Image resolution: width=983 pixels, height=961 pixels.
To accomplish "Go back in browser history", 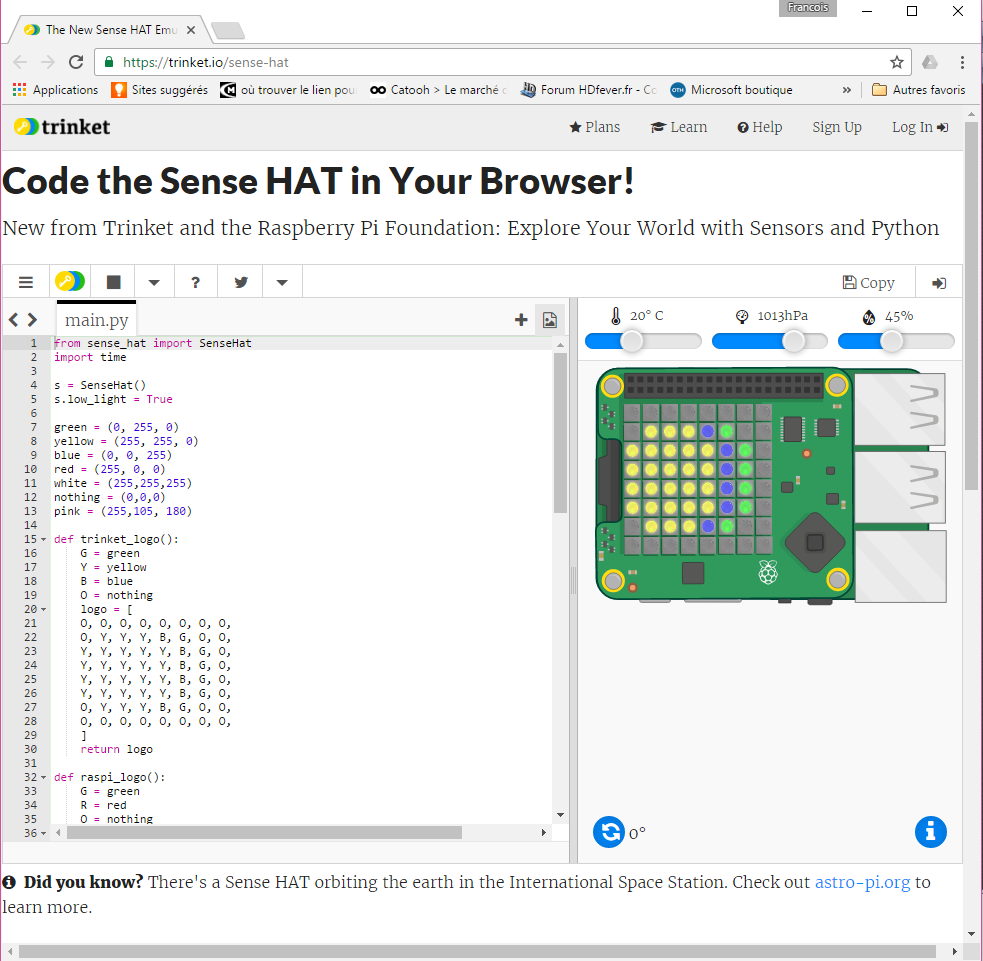I will 20,62.
